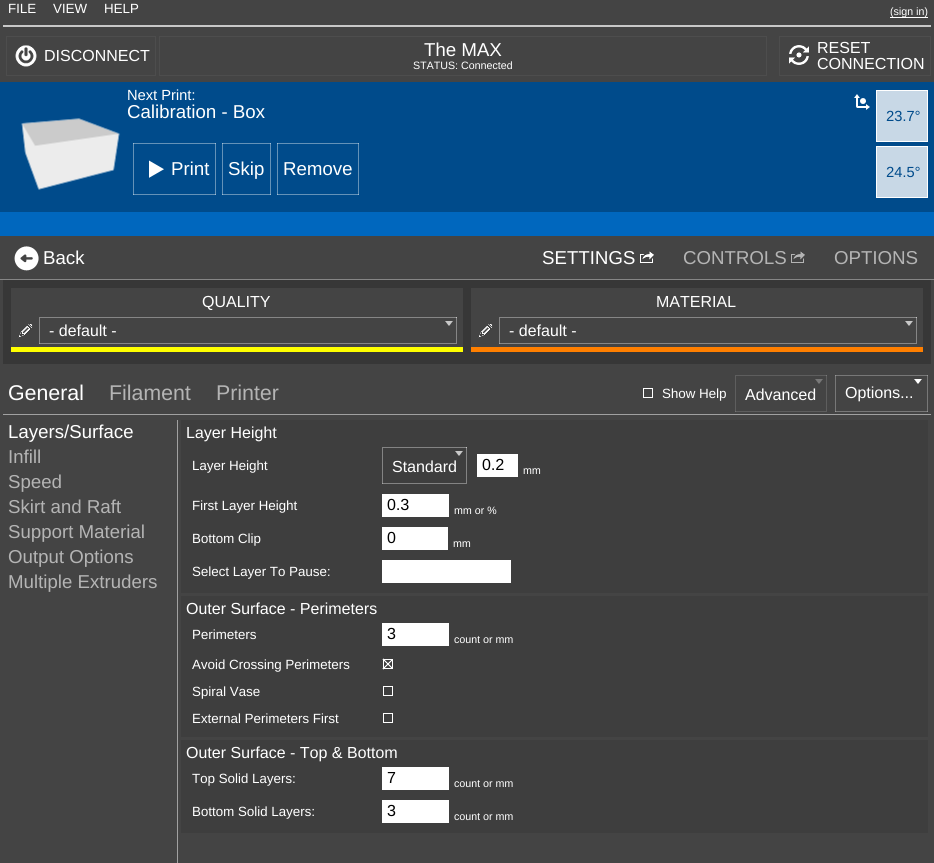The height and width of the screenshot is (863, 934).
Task: Click the pencil edit icon for Quality
Action: point(25,331)
